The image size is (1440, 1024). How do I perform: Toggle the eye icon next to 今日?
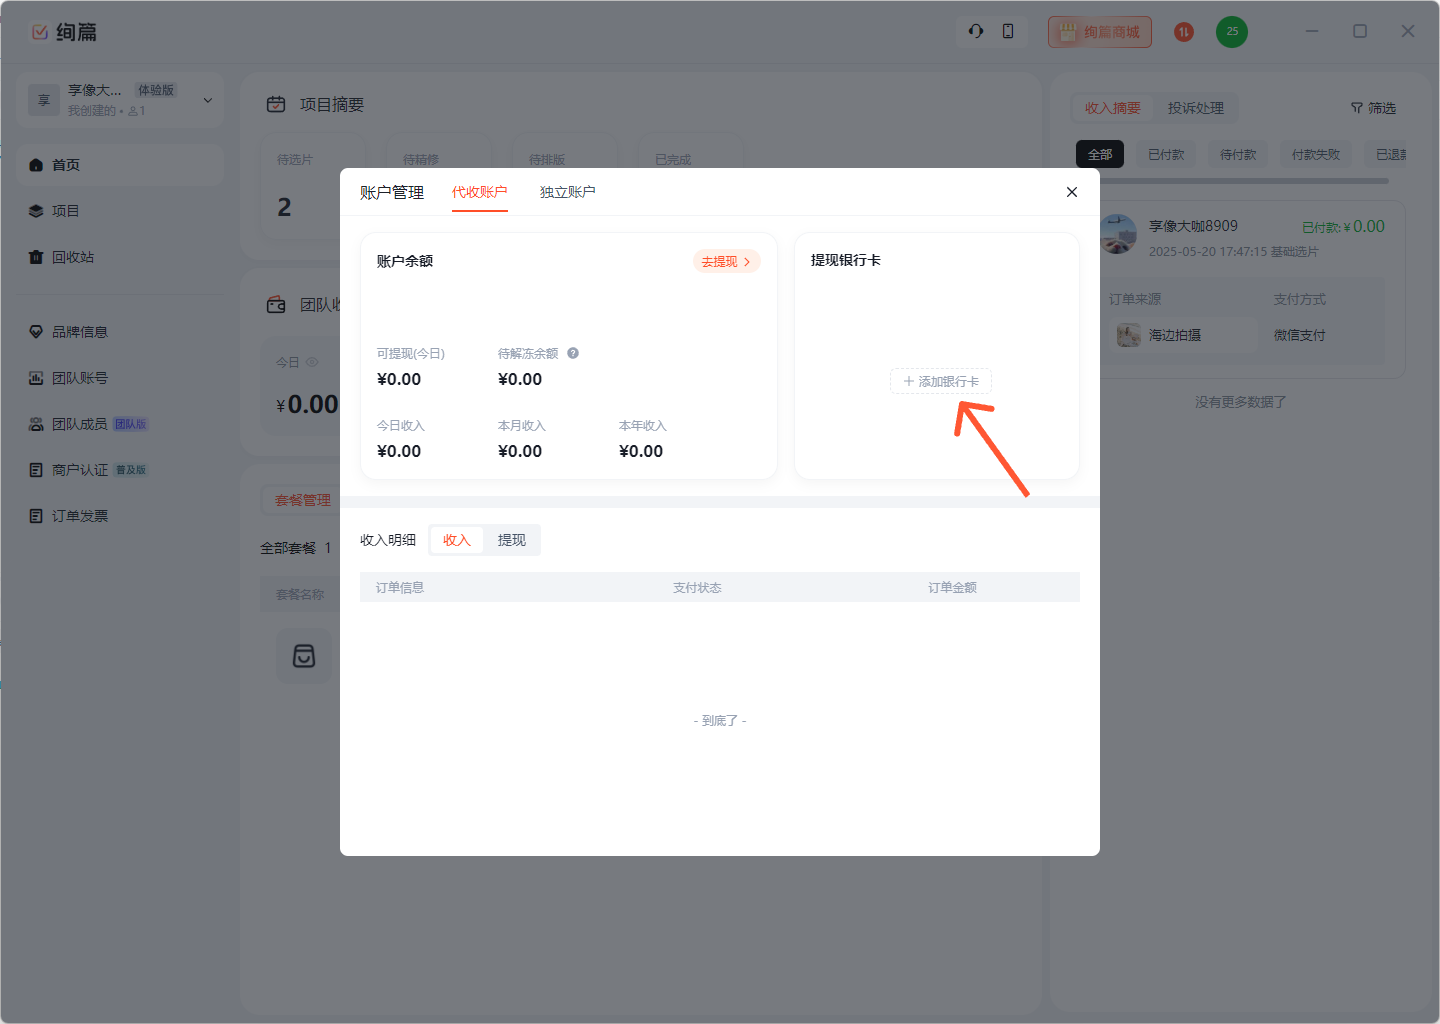click(312, 362)
